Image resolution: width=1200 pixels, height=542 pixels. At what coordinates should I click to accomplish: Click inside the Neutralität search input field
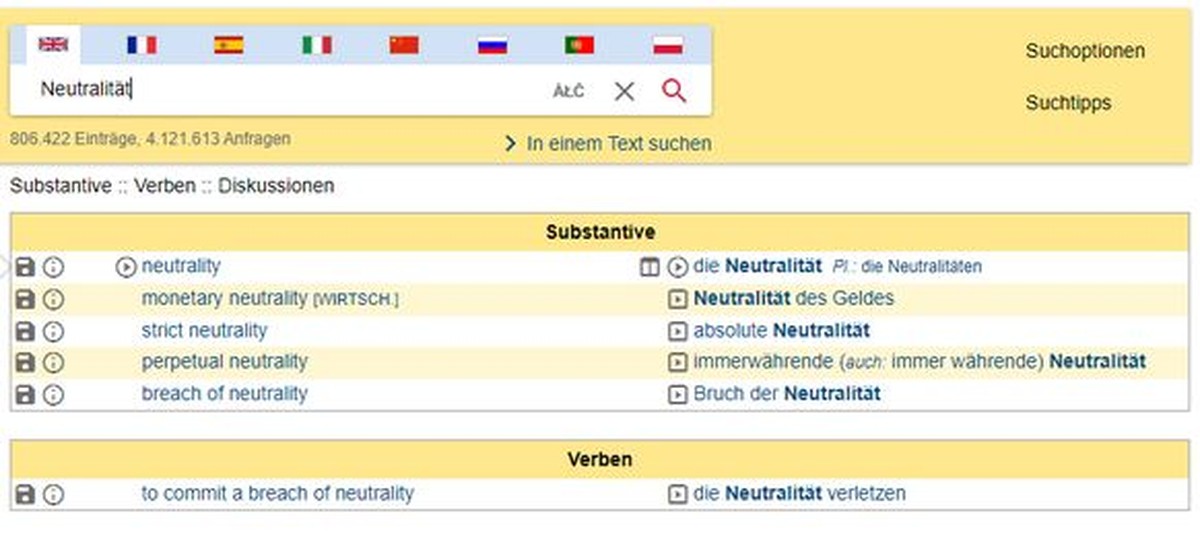pyautogui.click(x=290, y=90)
